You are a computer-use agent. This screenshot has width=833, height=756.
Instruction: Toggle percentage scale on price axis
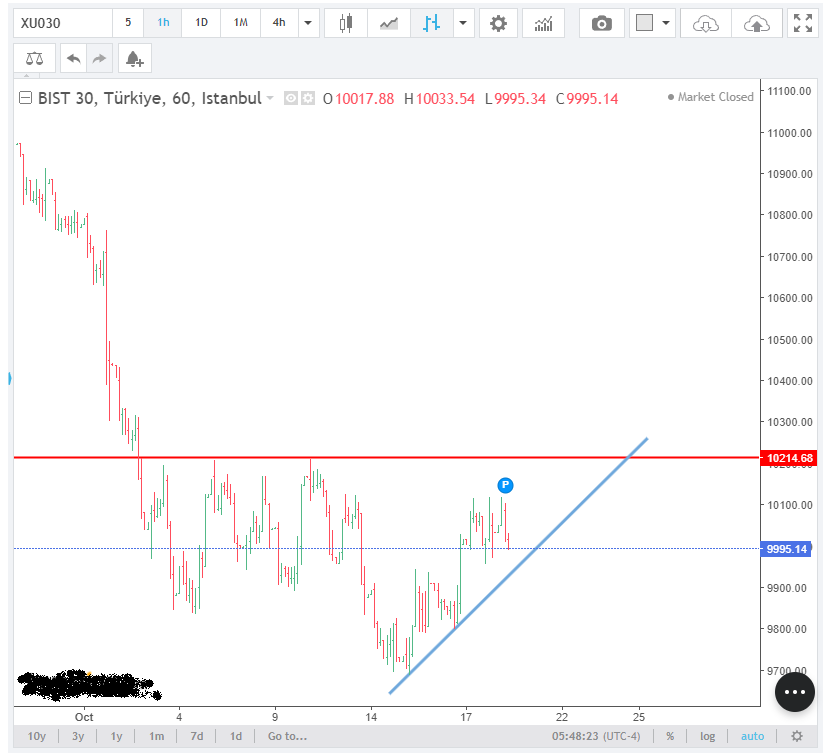coord(670,736)
